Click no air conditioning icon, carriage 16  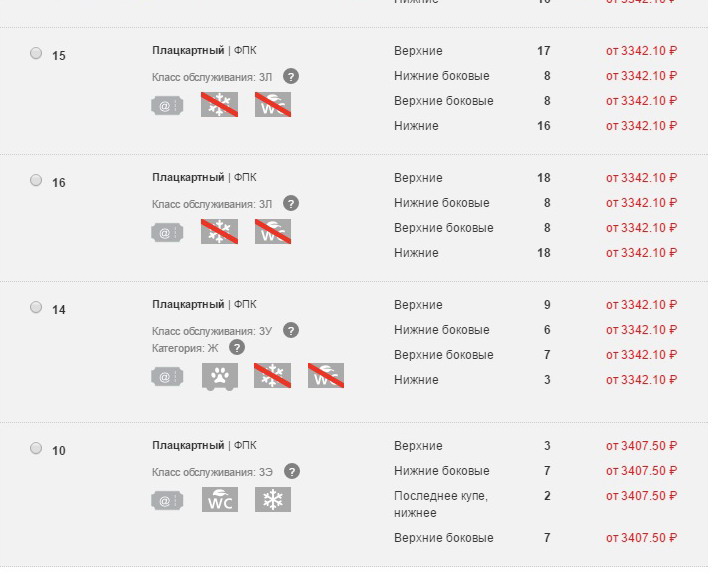[x=219, y=232]
